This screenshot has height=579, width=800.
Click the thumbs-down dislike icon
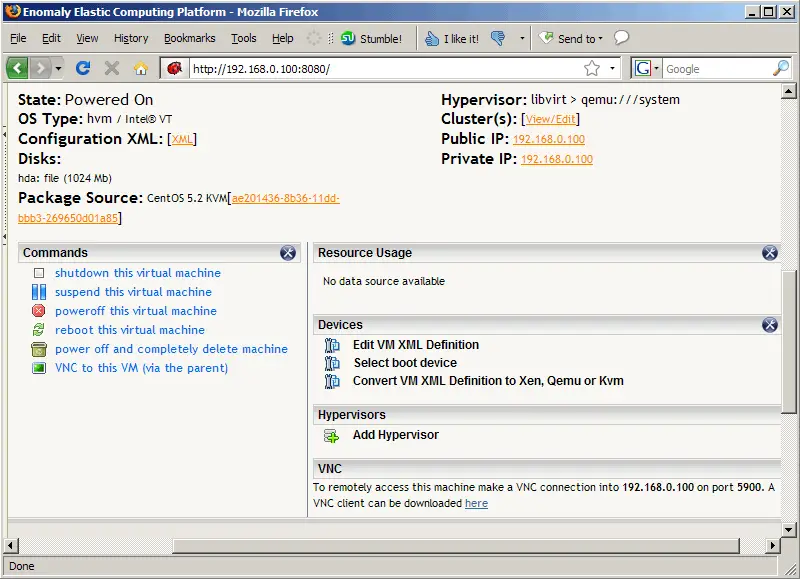(x=497, y=38)
